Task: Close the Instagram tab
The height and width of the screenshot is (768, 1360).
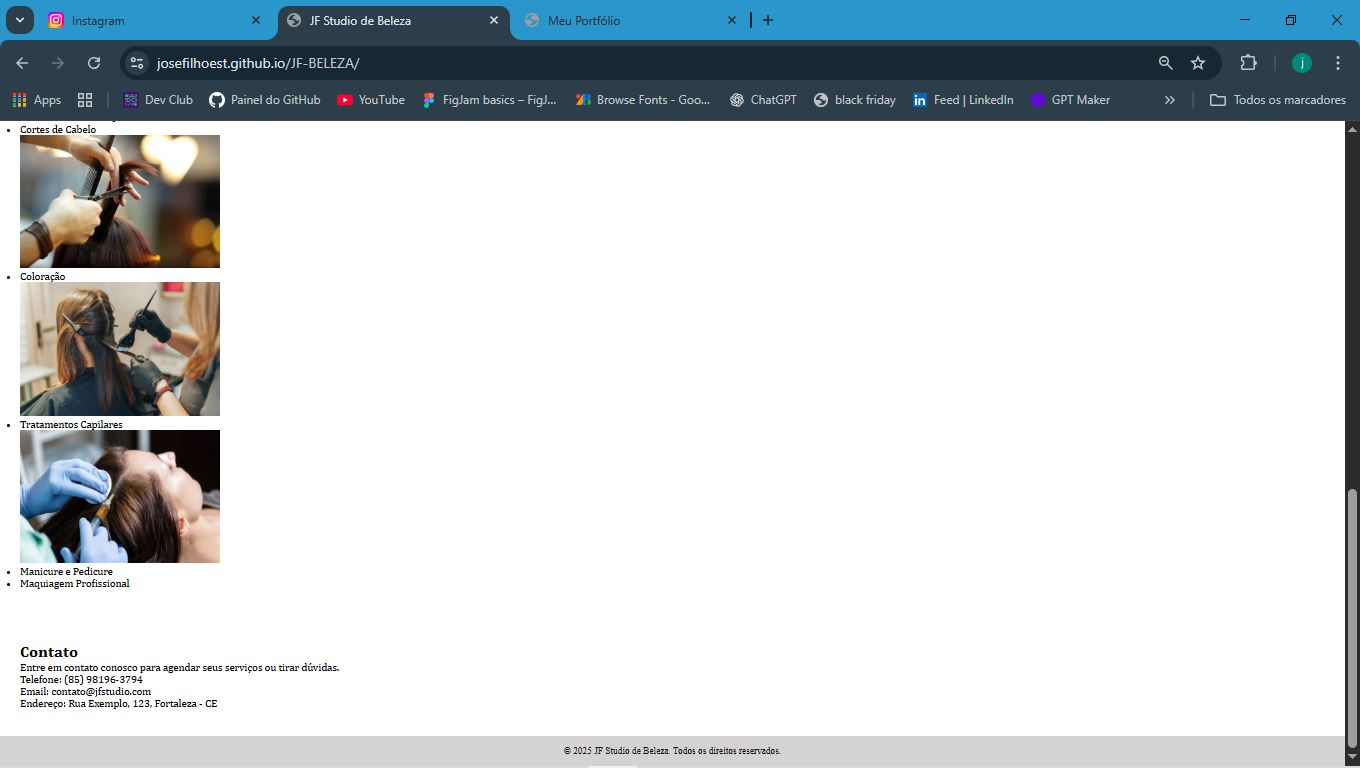Action: [256, 20]
